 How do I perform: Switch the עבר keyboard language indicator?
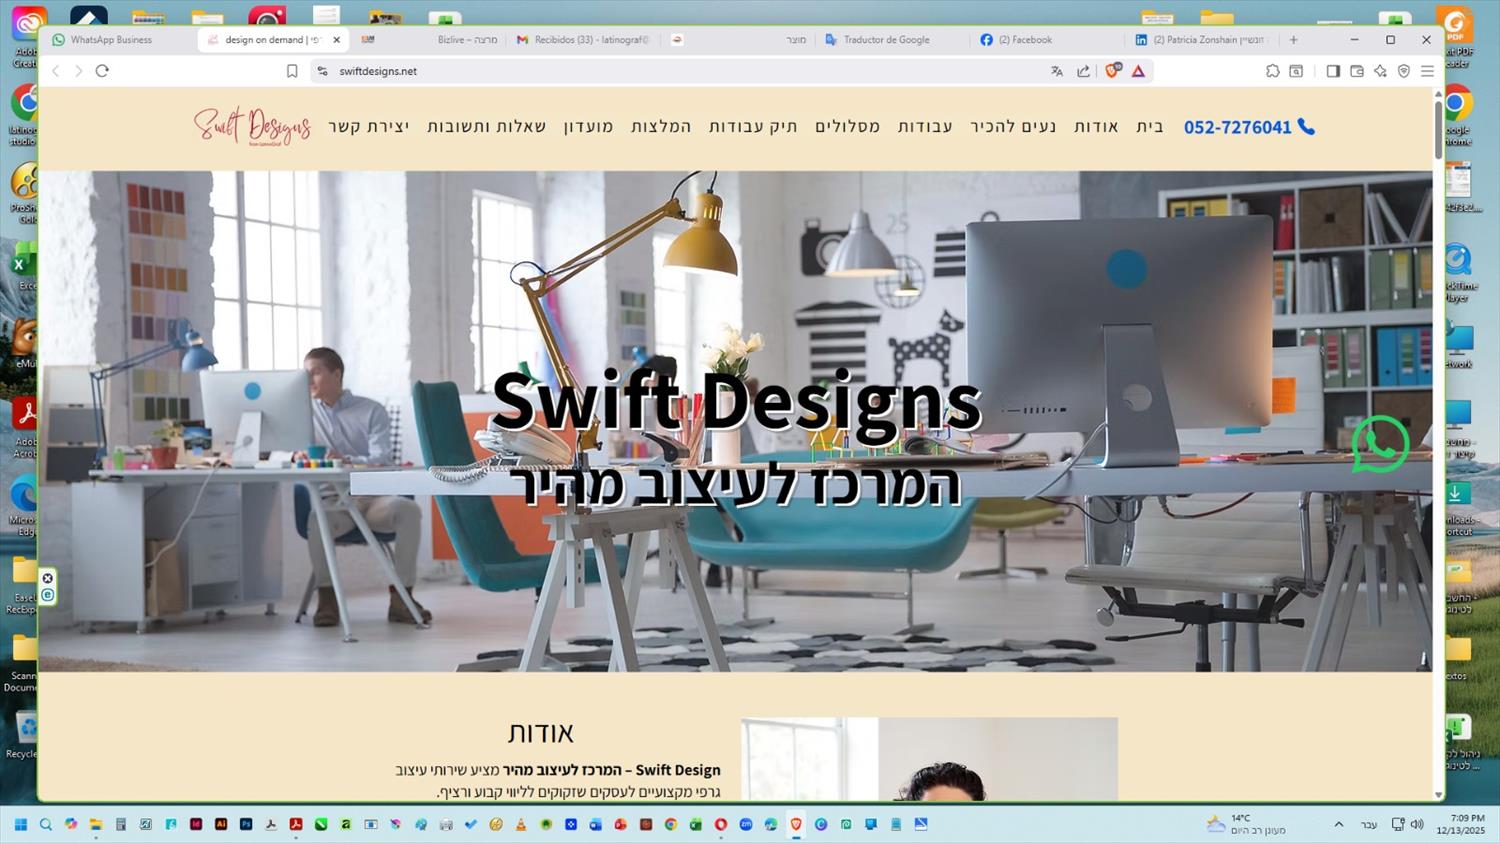[1369, 825]
